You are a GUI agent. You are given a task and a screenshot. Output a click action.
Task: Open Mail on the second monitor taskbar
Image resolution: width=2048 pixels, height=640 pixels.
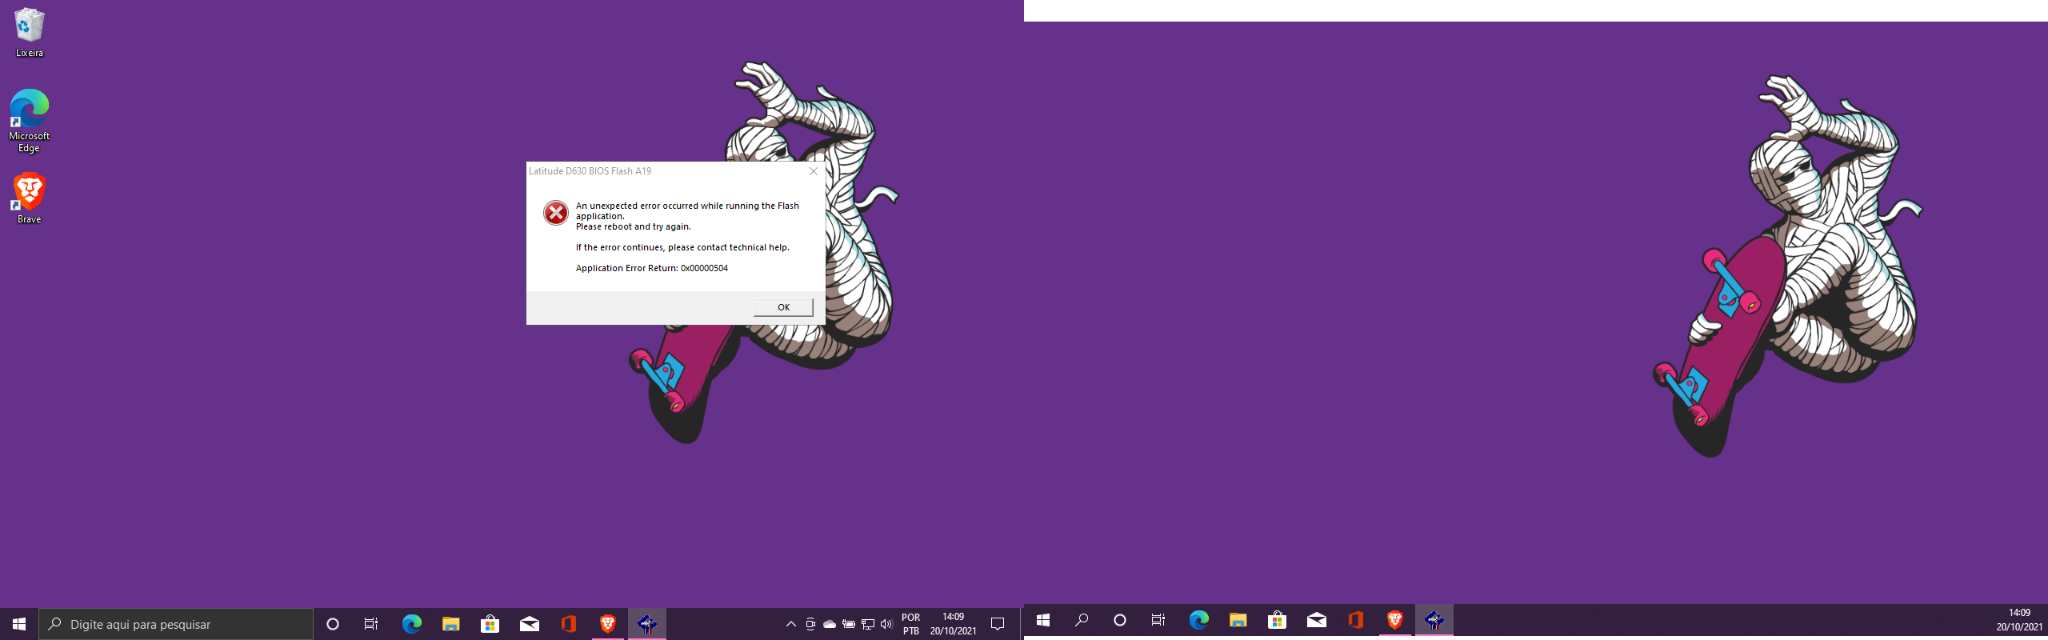(1316, 620)
